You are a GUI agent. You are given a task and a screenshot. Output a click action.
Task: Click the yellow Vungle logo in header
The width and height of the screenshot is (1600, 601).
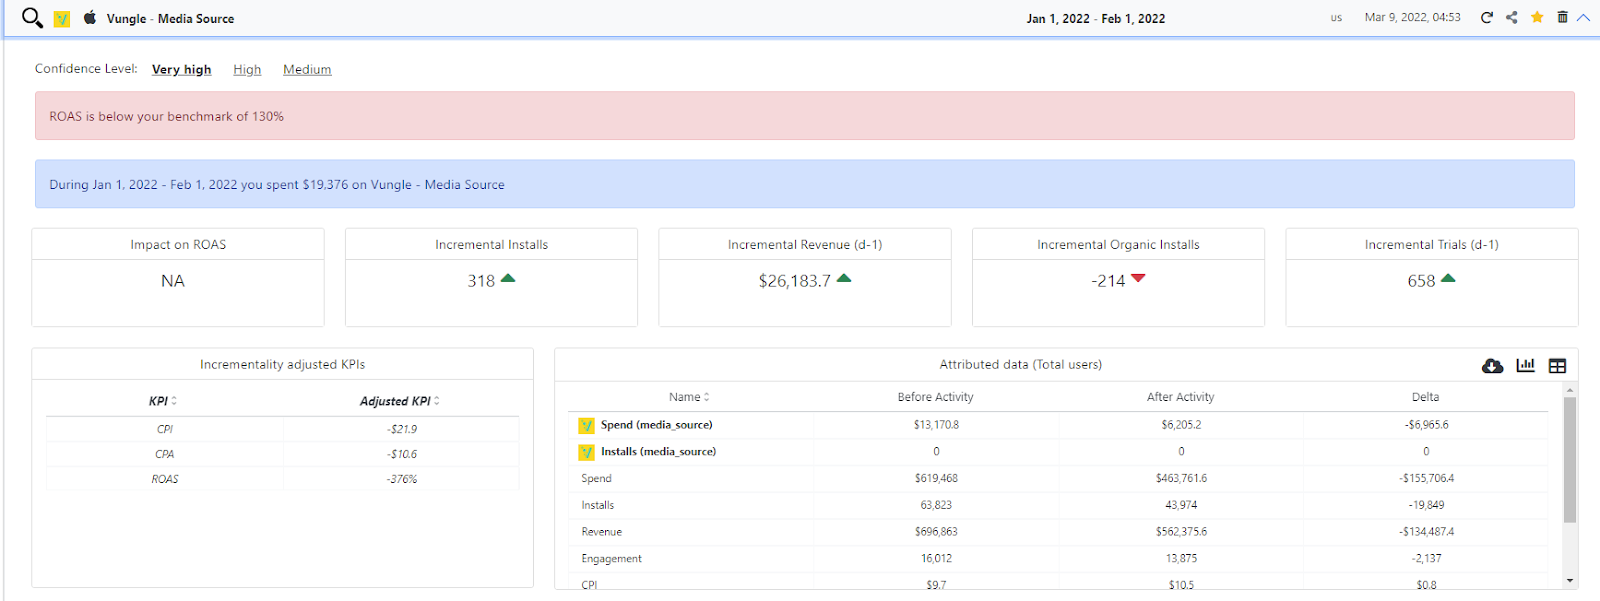(62, 19)
